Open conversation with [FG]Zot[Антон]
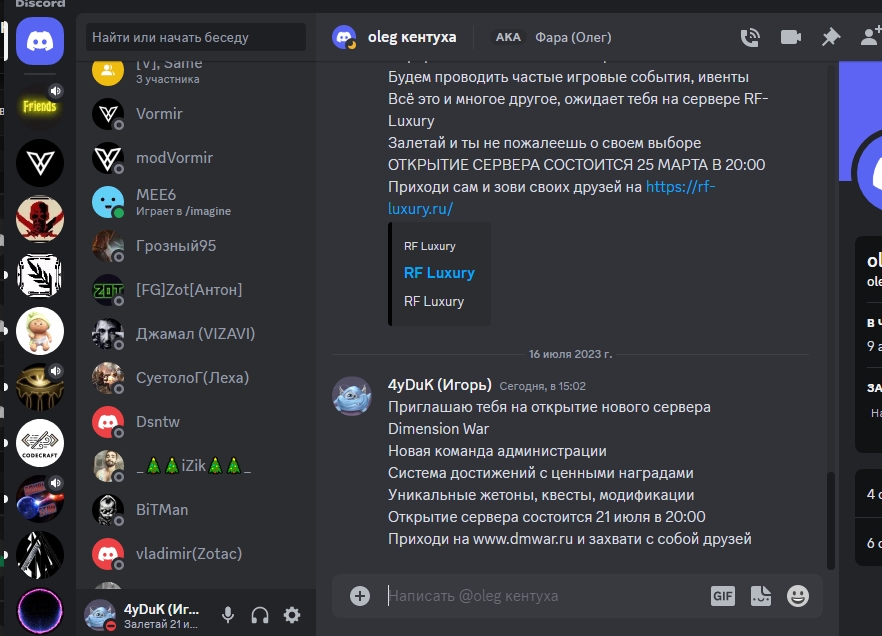The width and height of the screenshot is (882, 636). (196, 290)
